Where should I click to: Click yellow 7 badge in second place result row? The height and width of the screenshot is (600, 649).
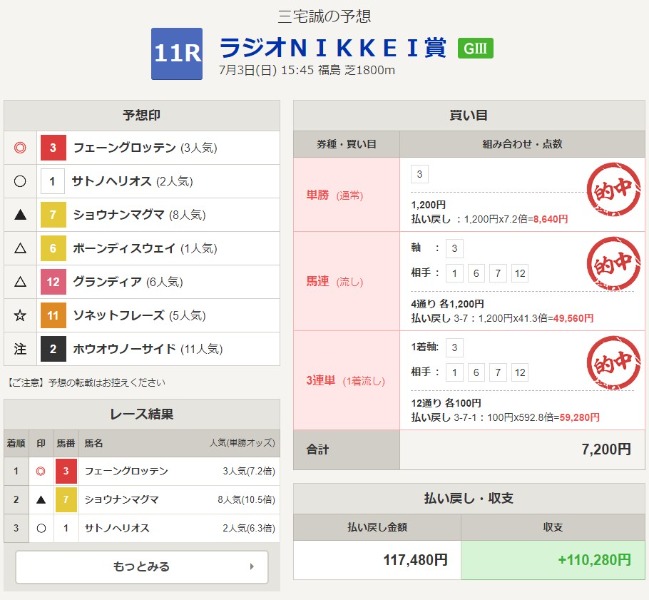point(66,499)
